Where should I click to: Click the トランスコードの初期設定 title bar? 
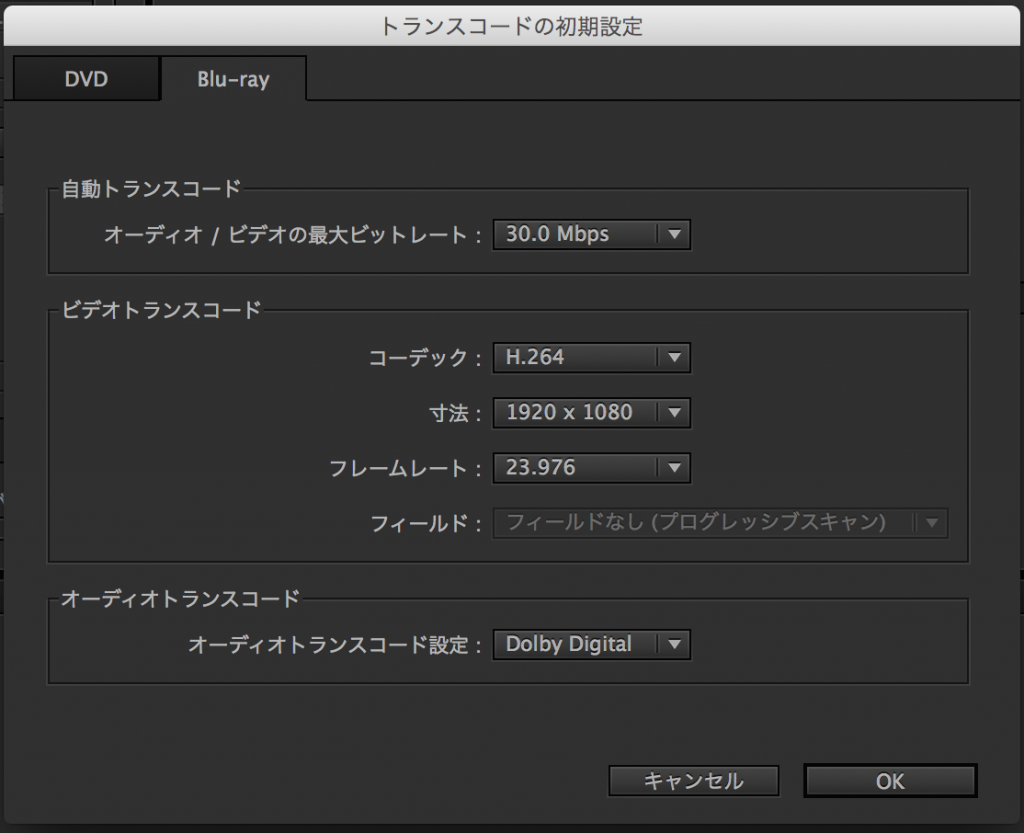click(x=511, y=26)
